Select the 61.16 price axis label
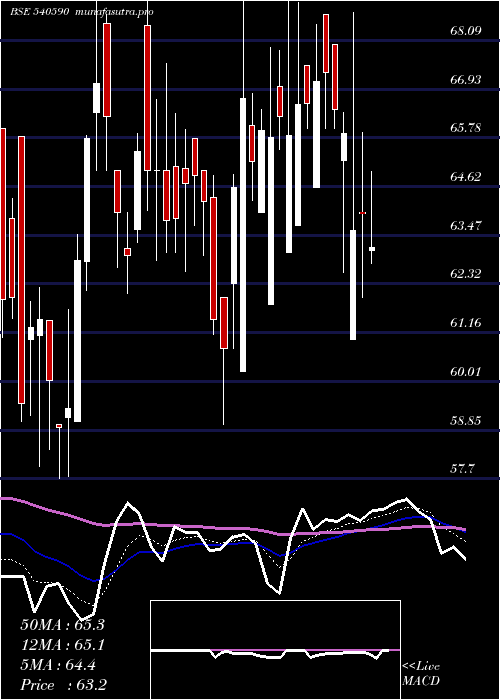 pos(465,322)
